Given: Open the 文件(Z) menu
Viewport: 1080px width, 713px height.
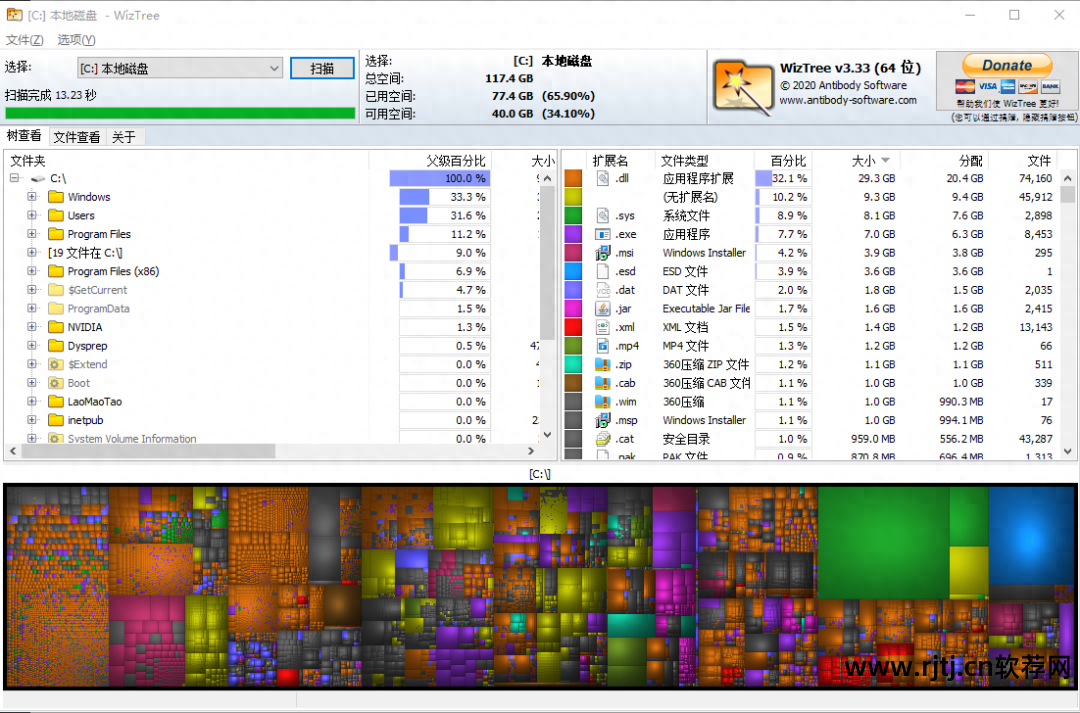Looking at the screenshot, I should [24, 40].
